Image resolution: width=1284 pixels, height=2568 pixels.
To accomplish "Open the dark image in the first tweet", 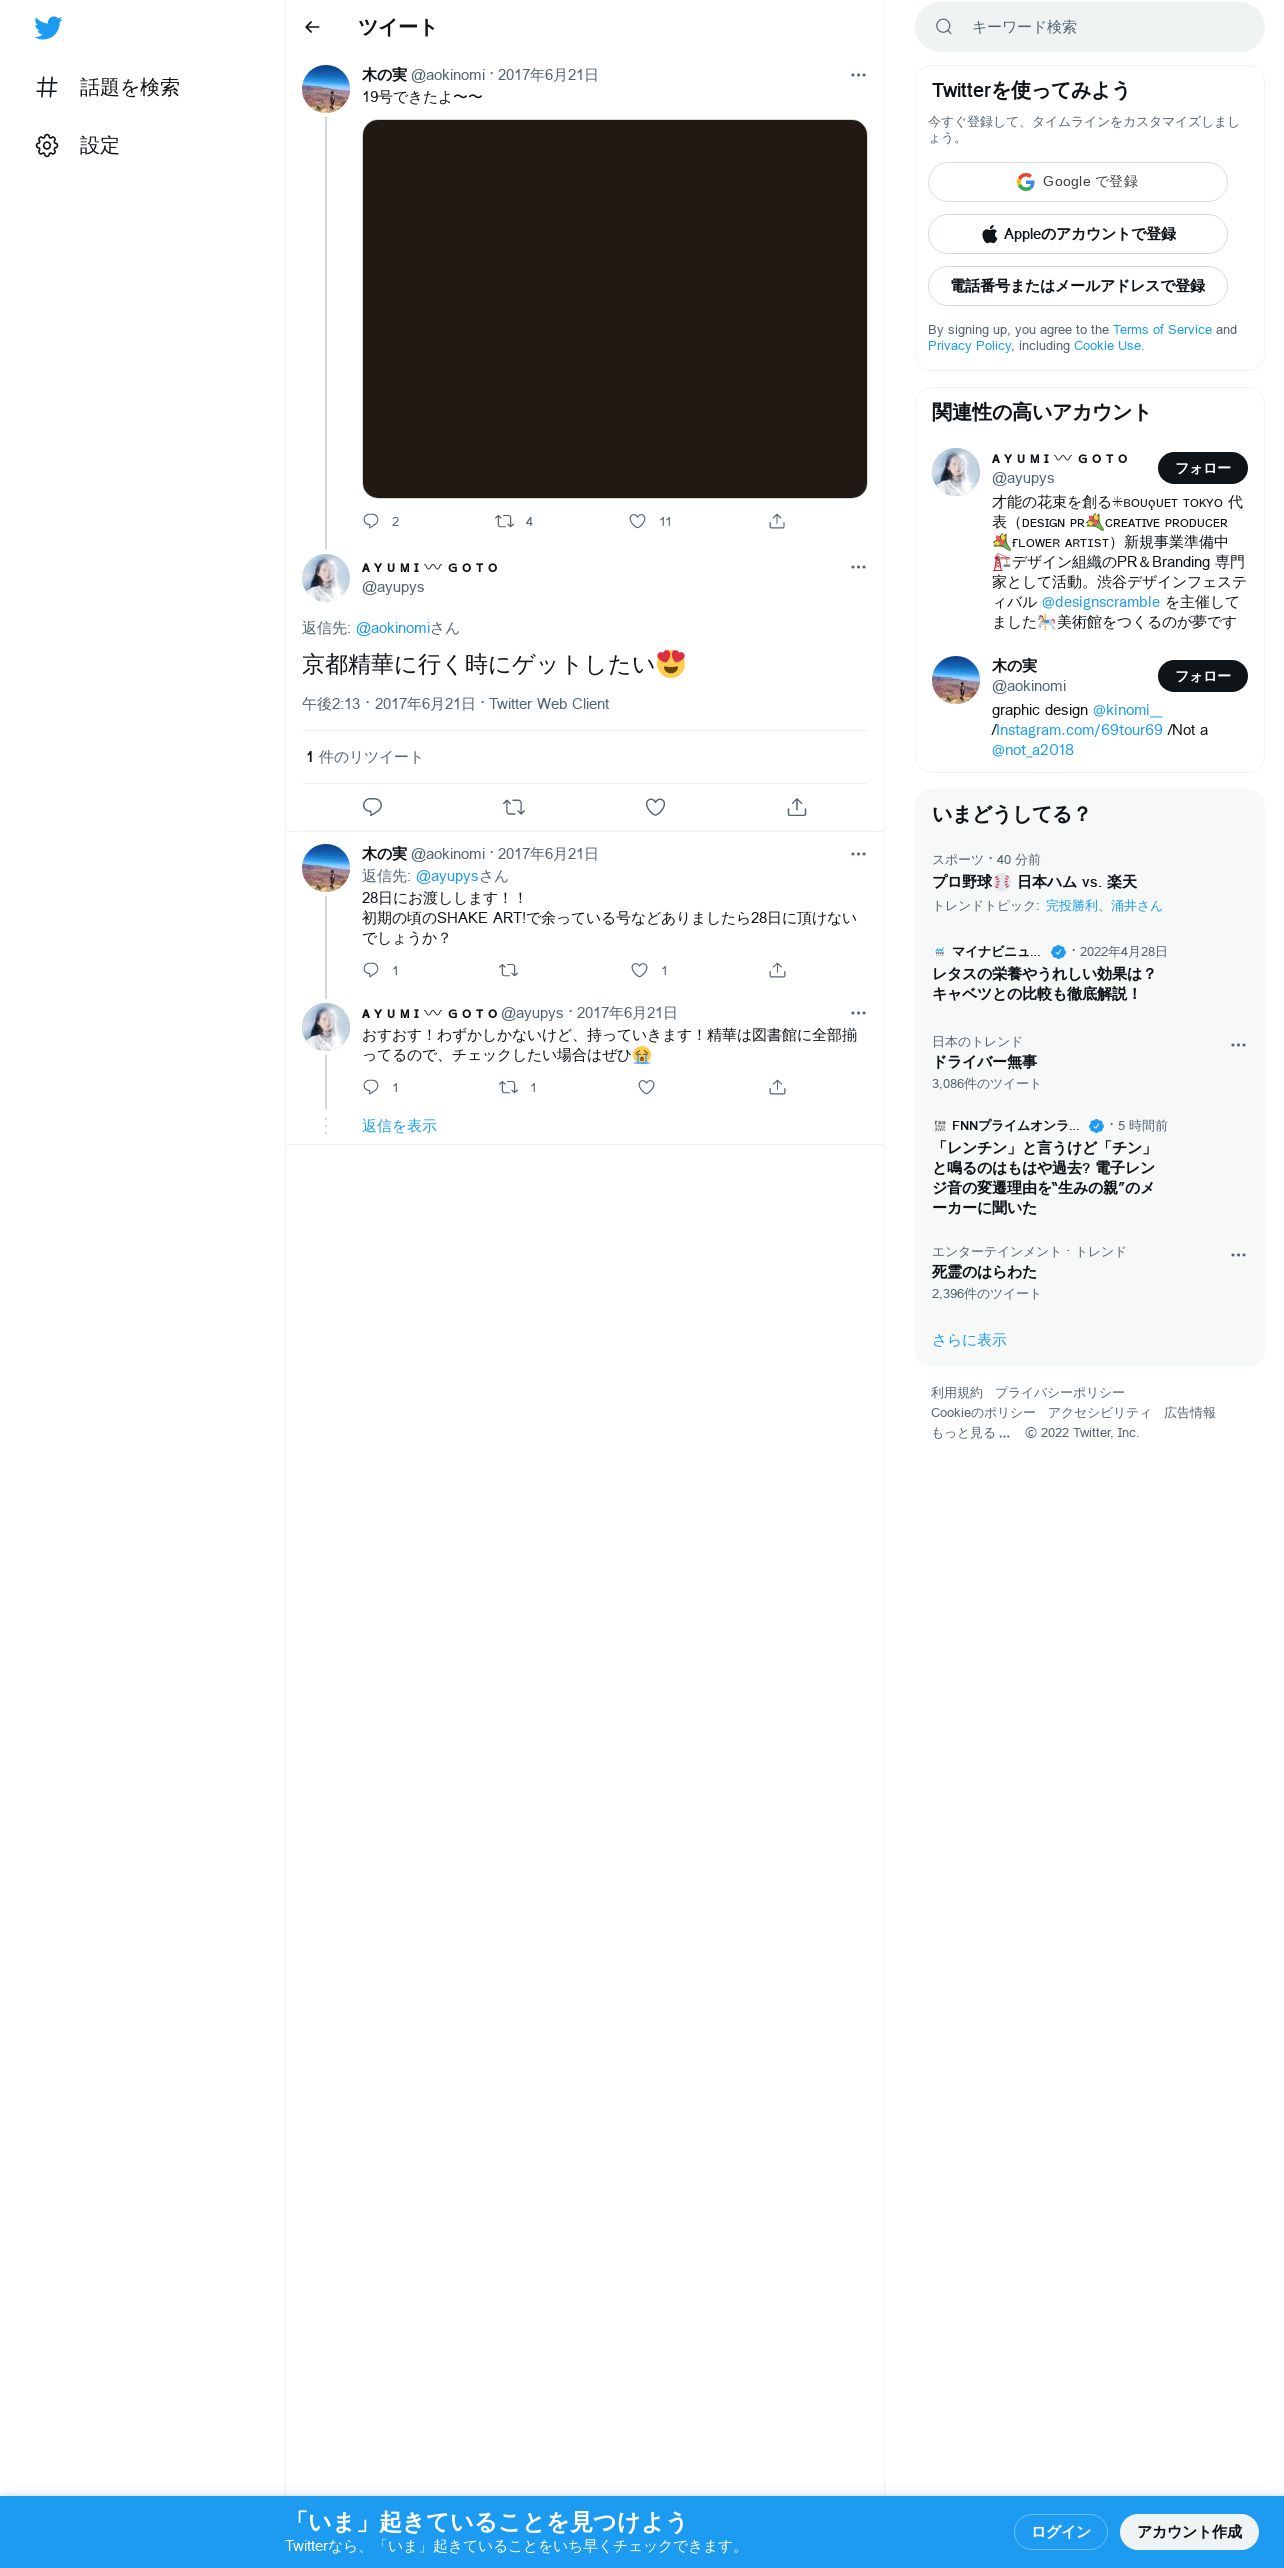I will [614, 309].
